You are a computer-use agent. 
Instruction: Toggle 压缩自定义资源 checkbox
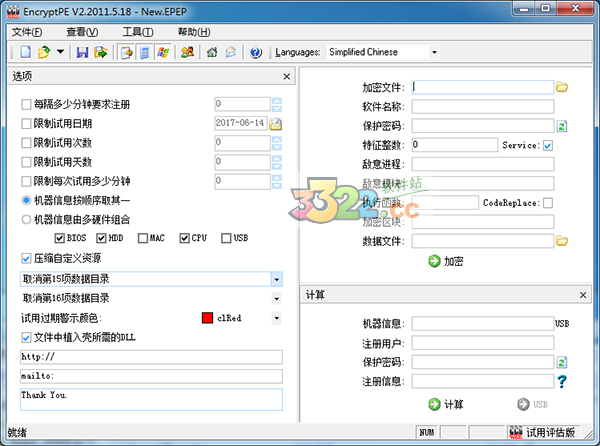[x=26, y=259]
